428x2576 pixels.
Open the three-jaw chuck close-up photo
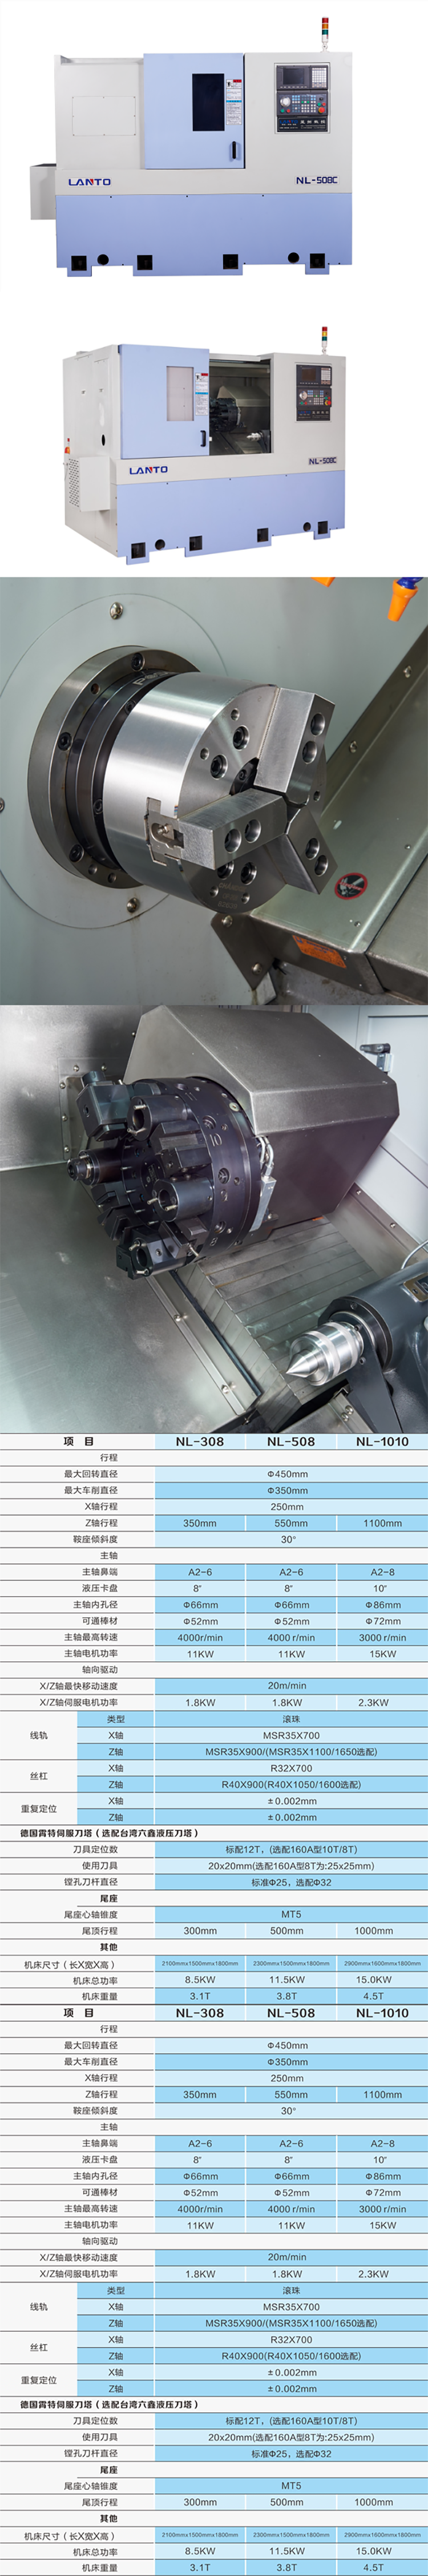tap(214, 790)
